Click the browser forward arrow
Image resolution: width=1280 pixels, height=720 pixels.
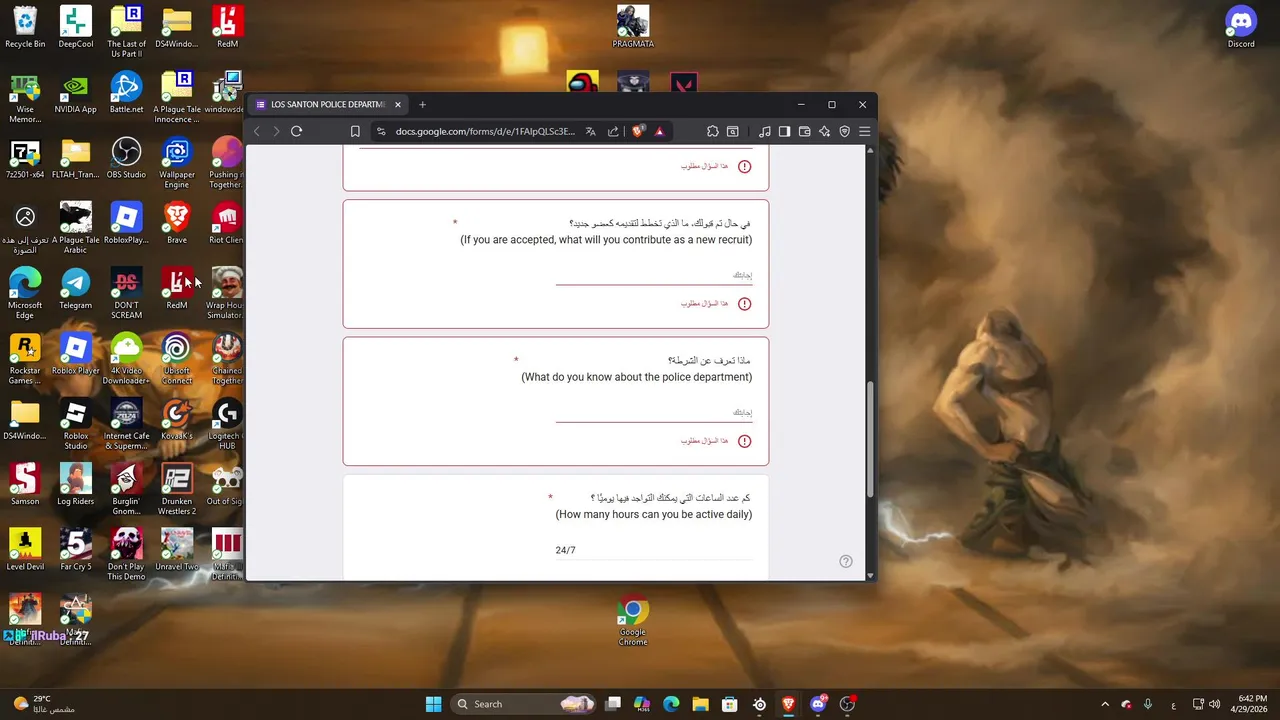(x=276, y=131)
